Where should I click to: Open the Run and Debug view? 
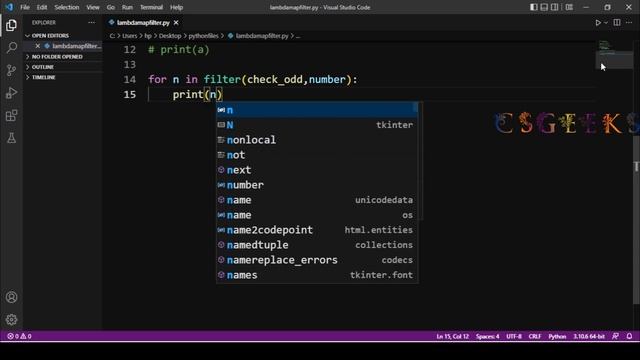[x=11, y=93]
